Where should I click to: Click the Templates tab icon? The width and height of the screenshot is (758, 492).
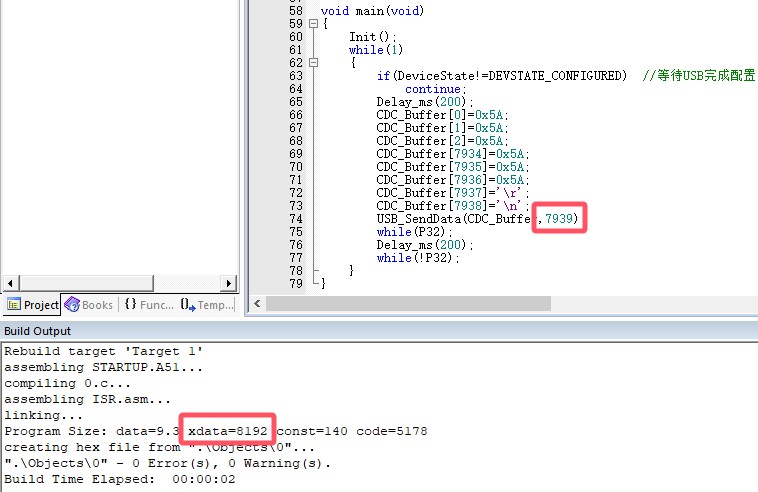[188, 304]
